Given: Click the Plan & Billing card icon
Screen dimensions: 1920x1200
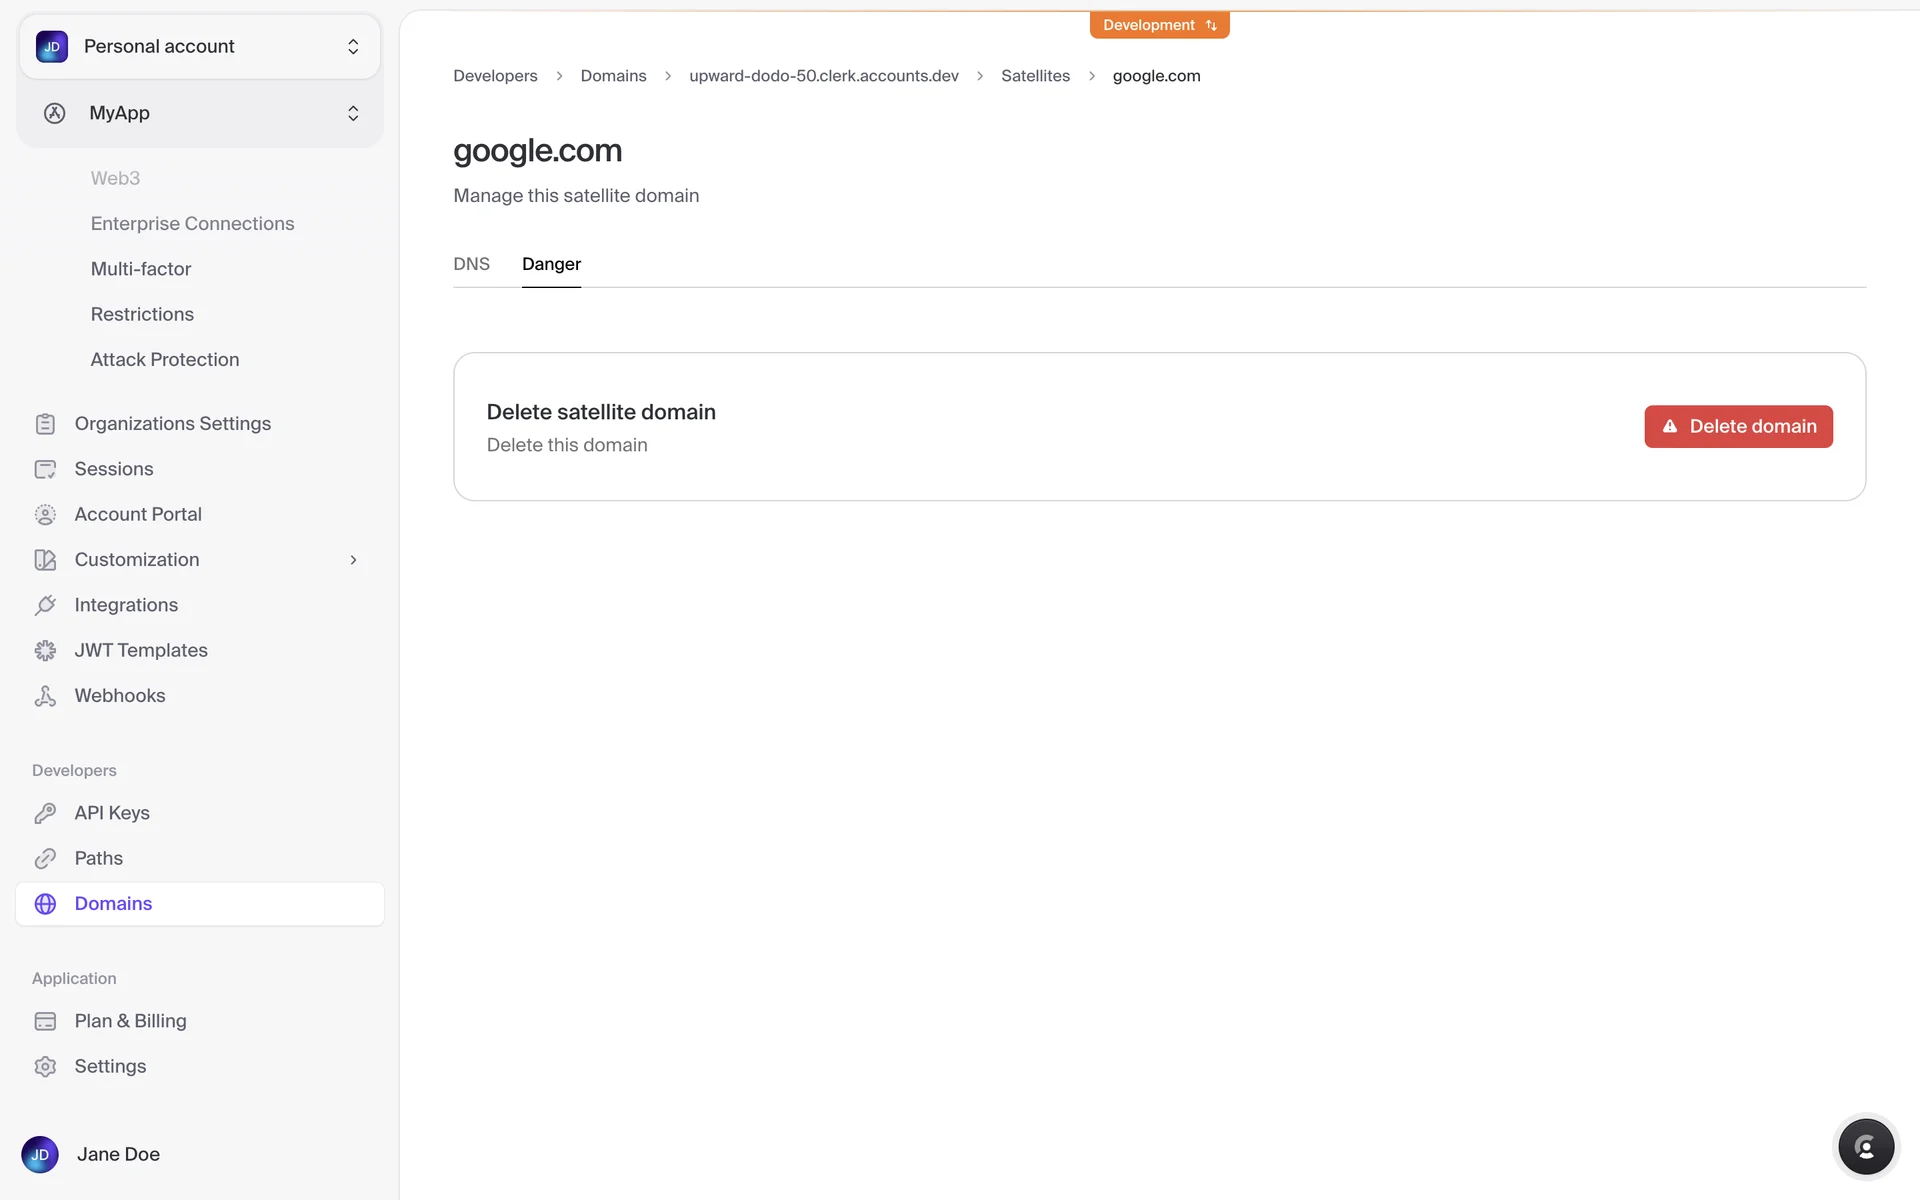Looking at the screenshot, I should tap(45, 1021).
